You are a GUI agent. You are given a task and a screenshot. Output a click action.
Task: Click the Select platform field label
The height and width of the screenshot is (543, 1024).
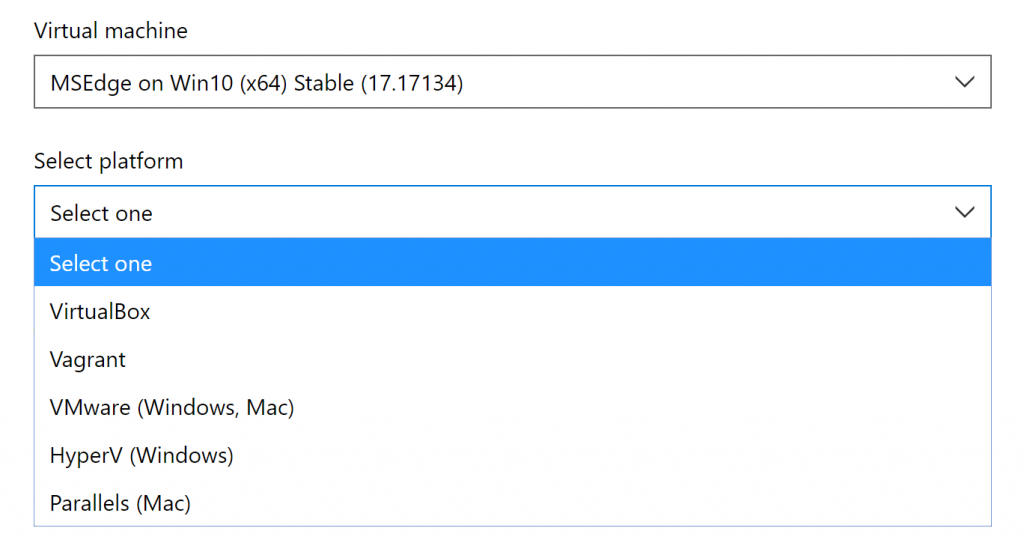(x=108, y=161)
